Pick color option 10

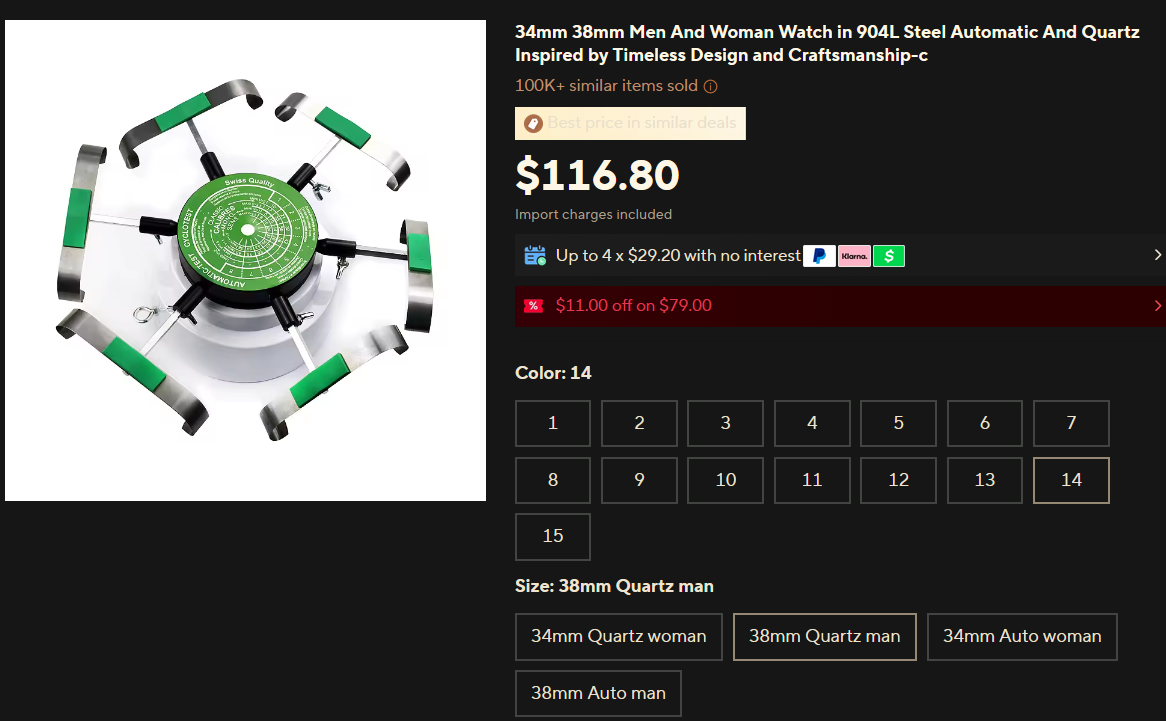[x=725, y=480]
